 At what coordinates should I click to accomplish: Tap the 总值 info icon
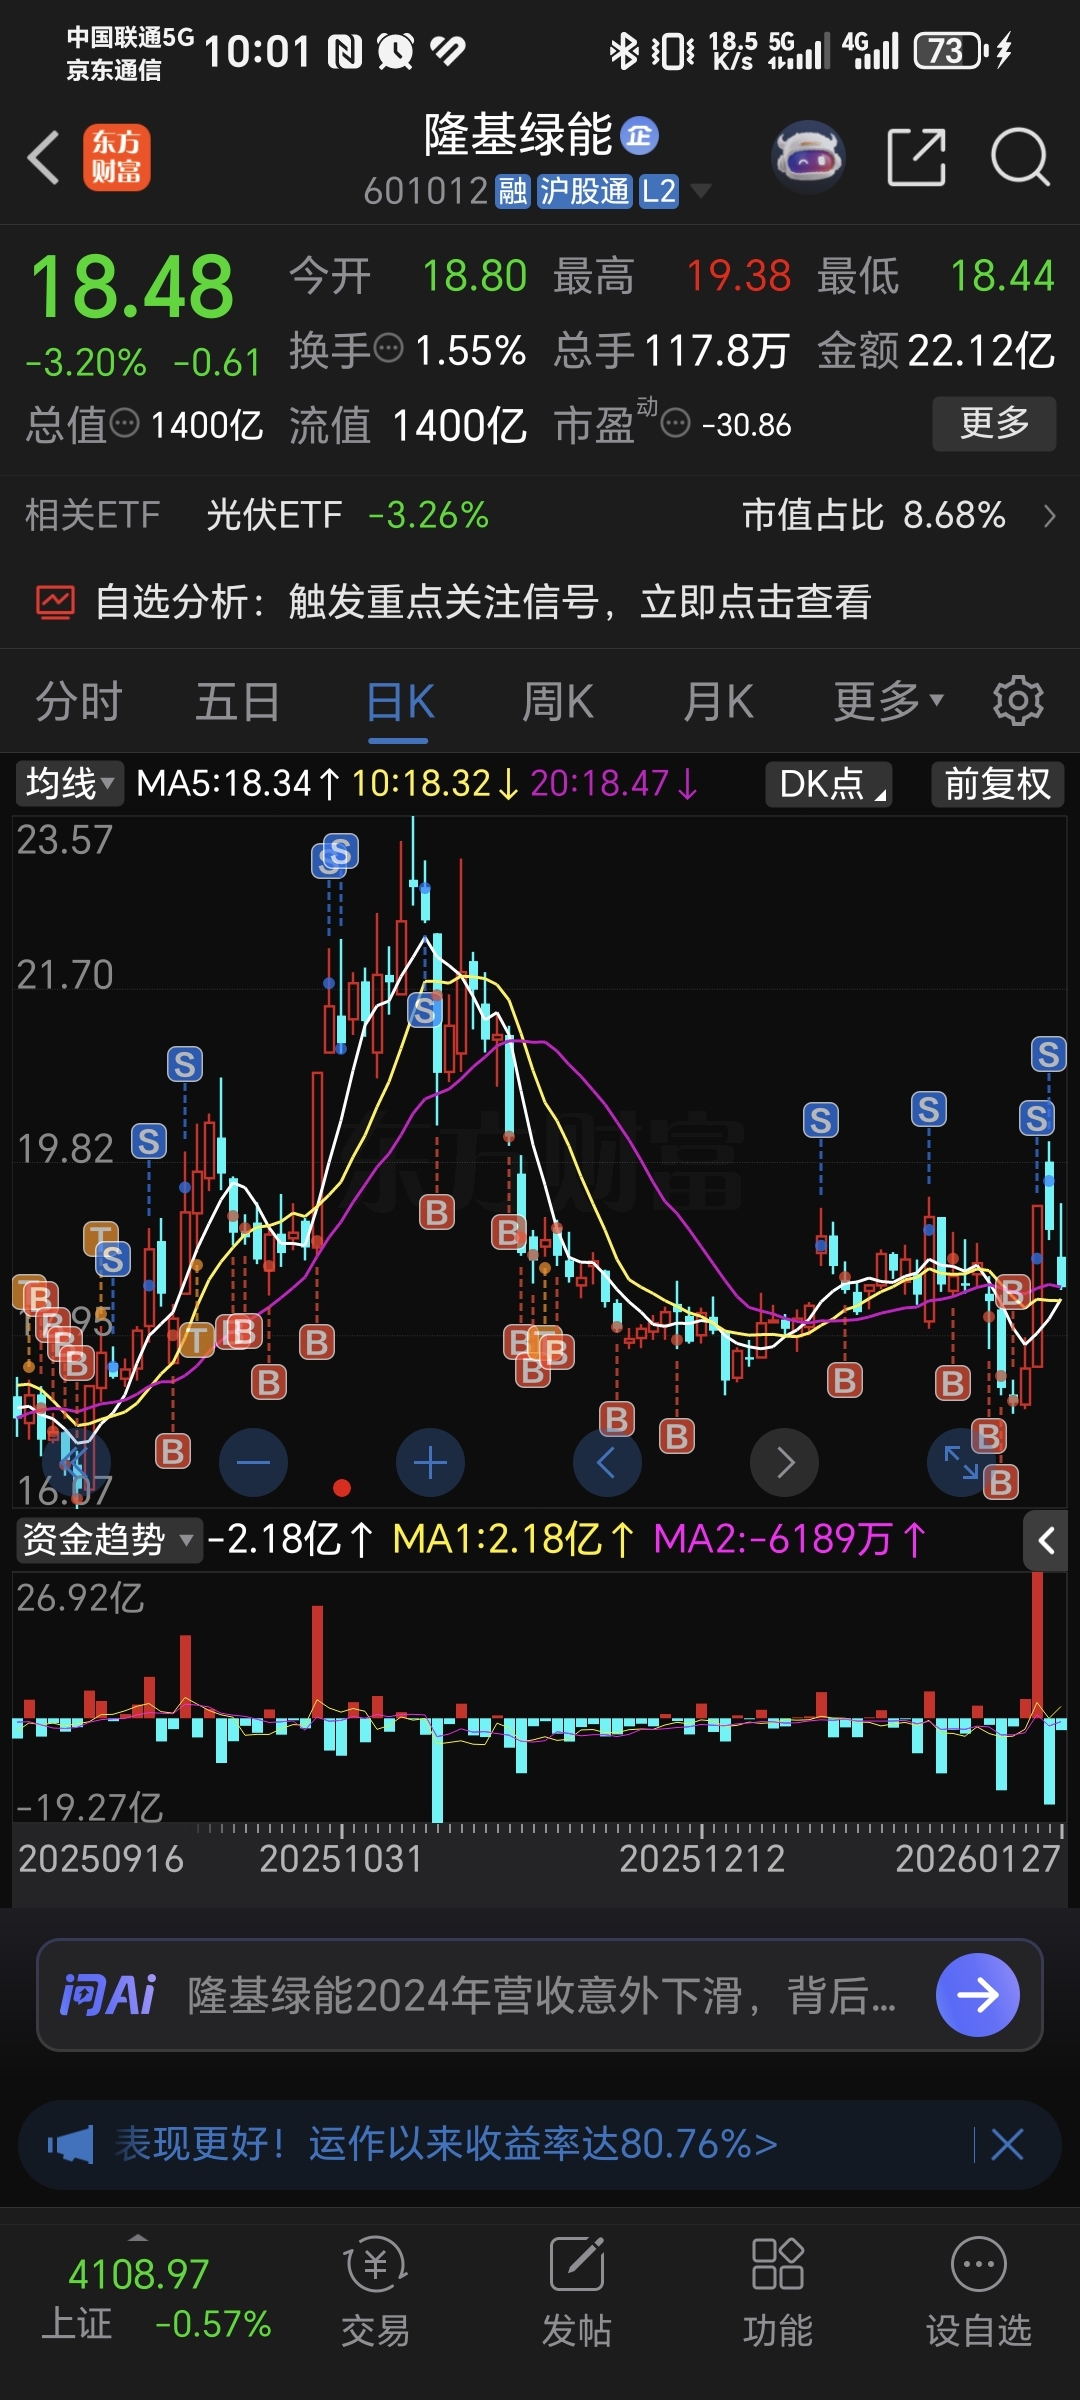(x=124, y=424)
